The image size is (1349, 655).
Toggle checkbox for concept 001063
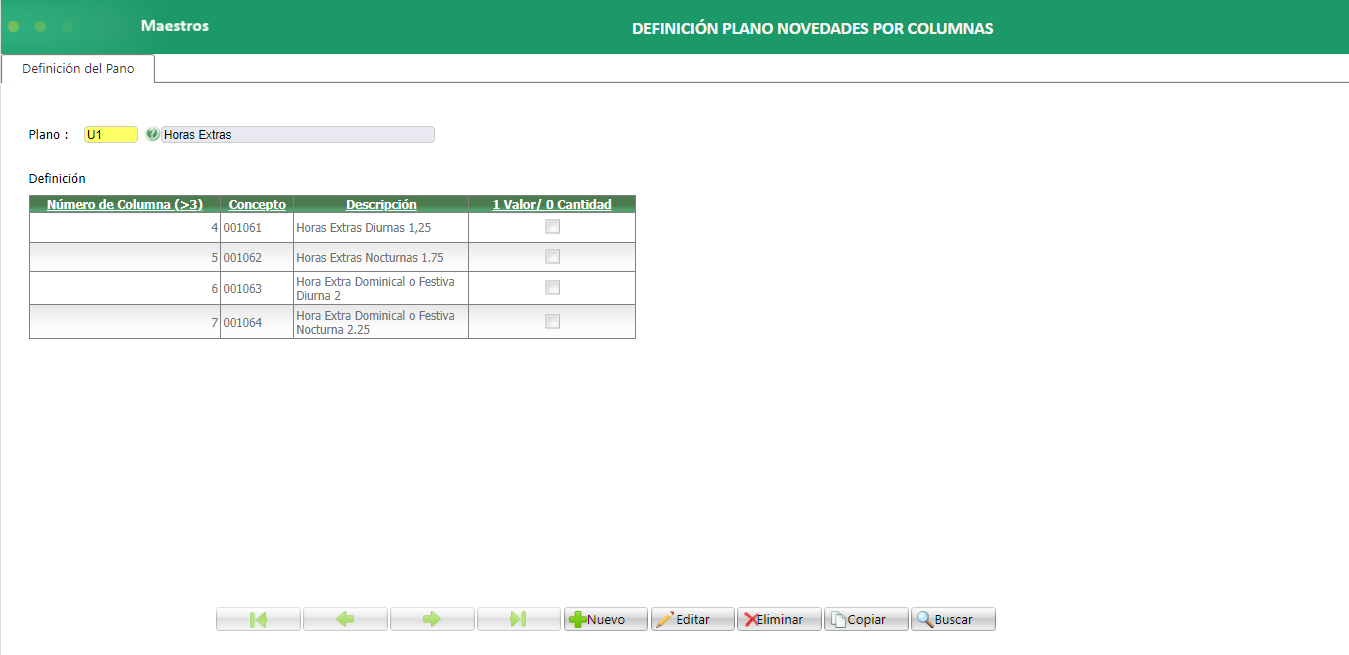point(552,288)
